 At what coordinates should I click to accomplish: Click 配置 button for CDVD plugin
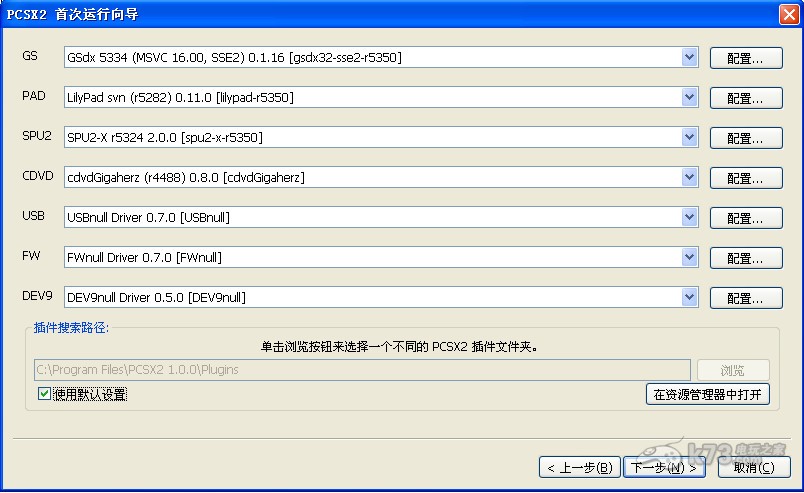tap(745, 178)
